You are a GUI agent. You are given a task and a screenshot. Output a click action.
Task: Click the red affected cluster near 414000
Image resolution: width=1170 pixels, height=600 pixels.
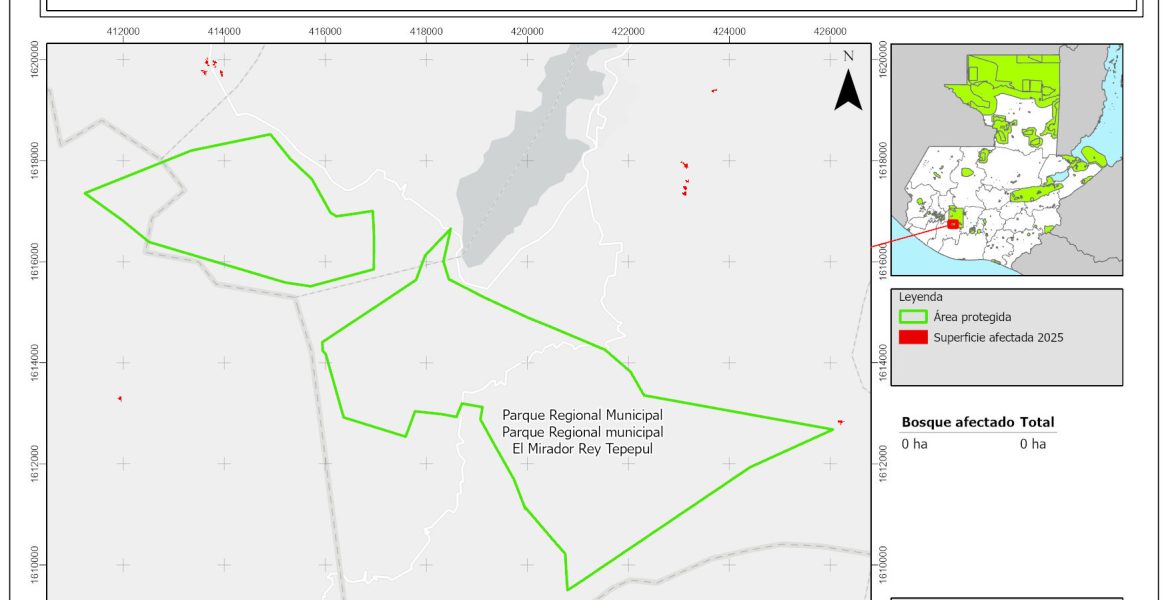tap(213, 67)
